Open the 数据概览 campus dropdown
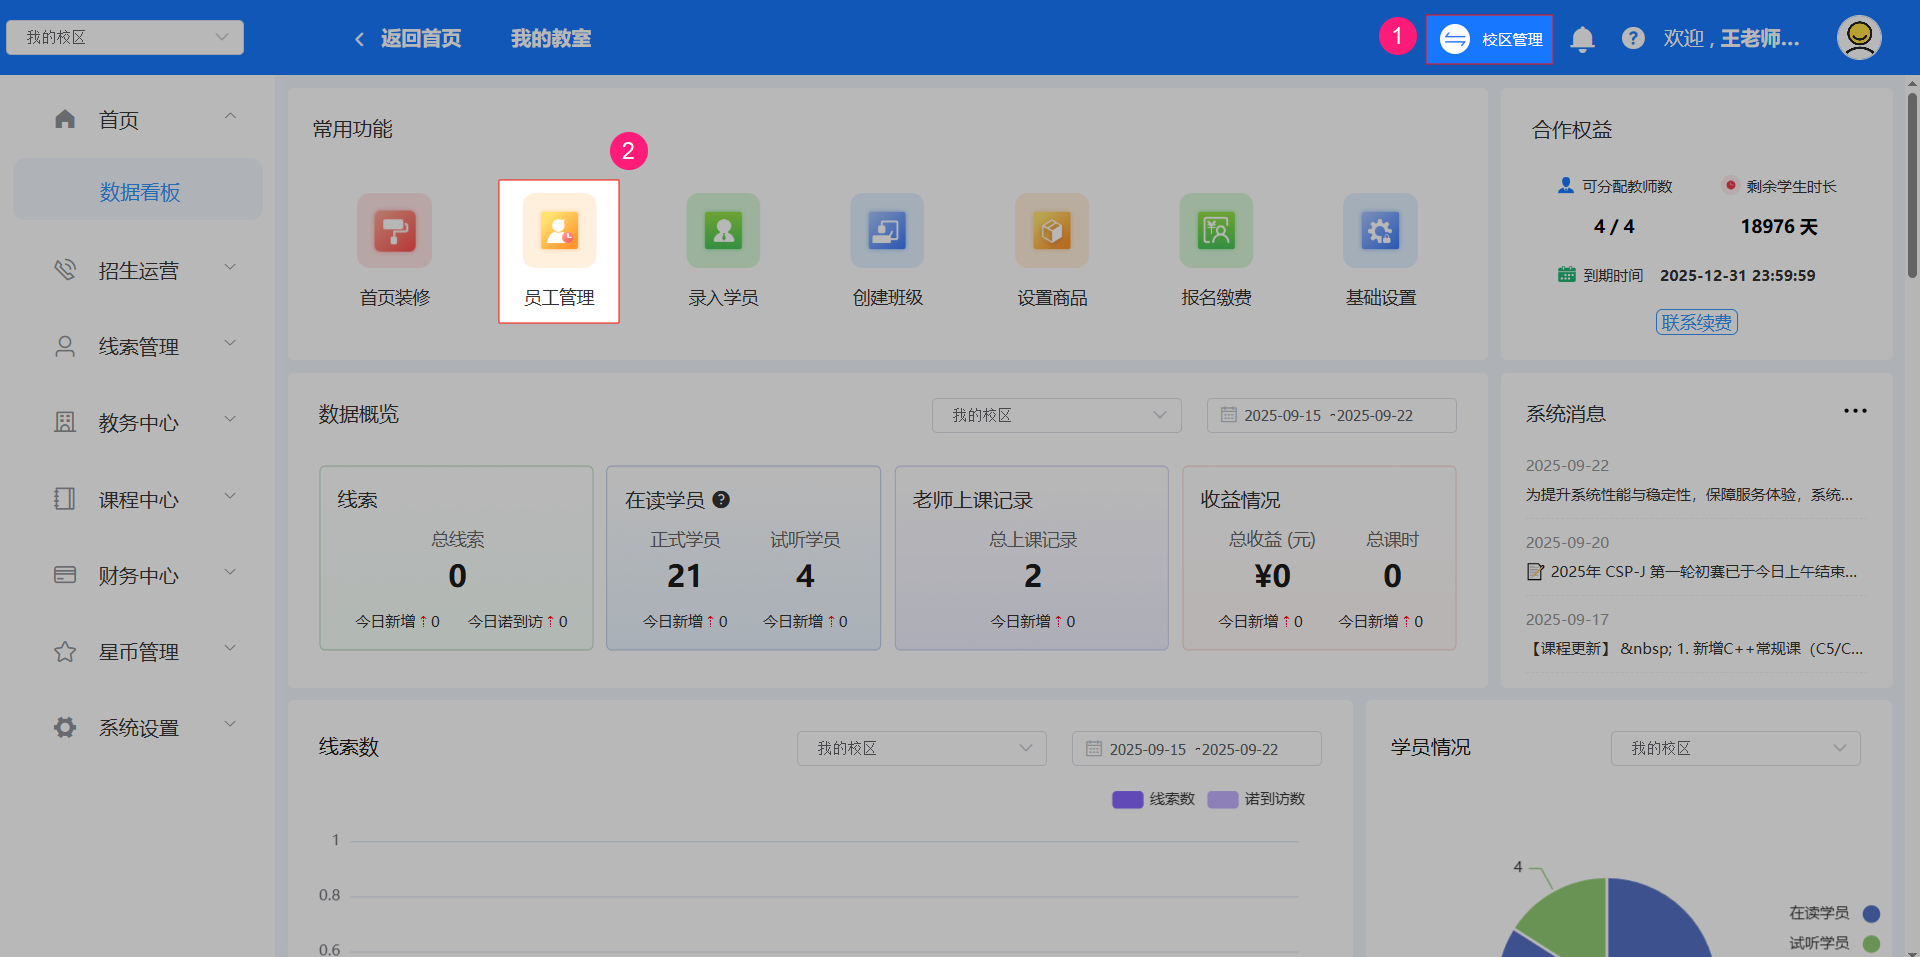Viewport: 1920px width, 957px height. click(1056, 415)
